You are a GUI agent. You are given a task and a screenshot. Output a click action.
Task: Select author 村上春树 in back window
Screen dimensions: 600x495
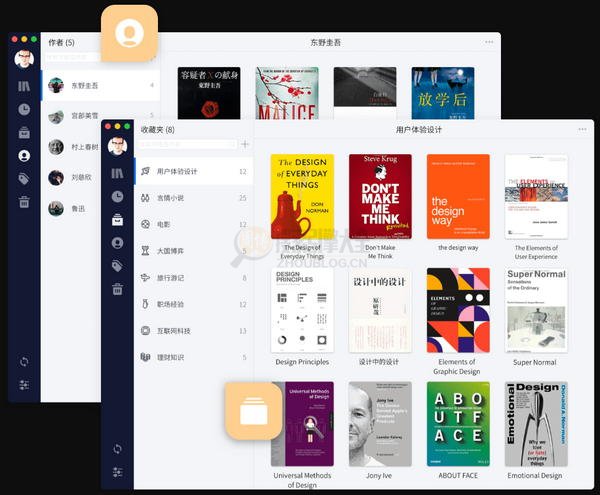coord(71,147)
